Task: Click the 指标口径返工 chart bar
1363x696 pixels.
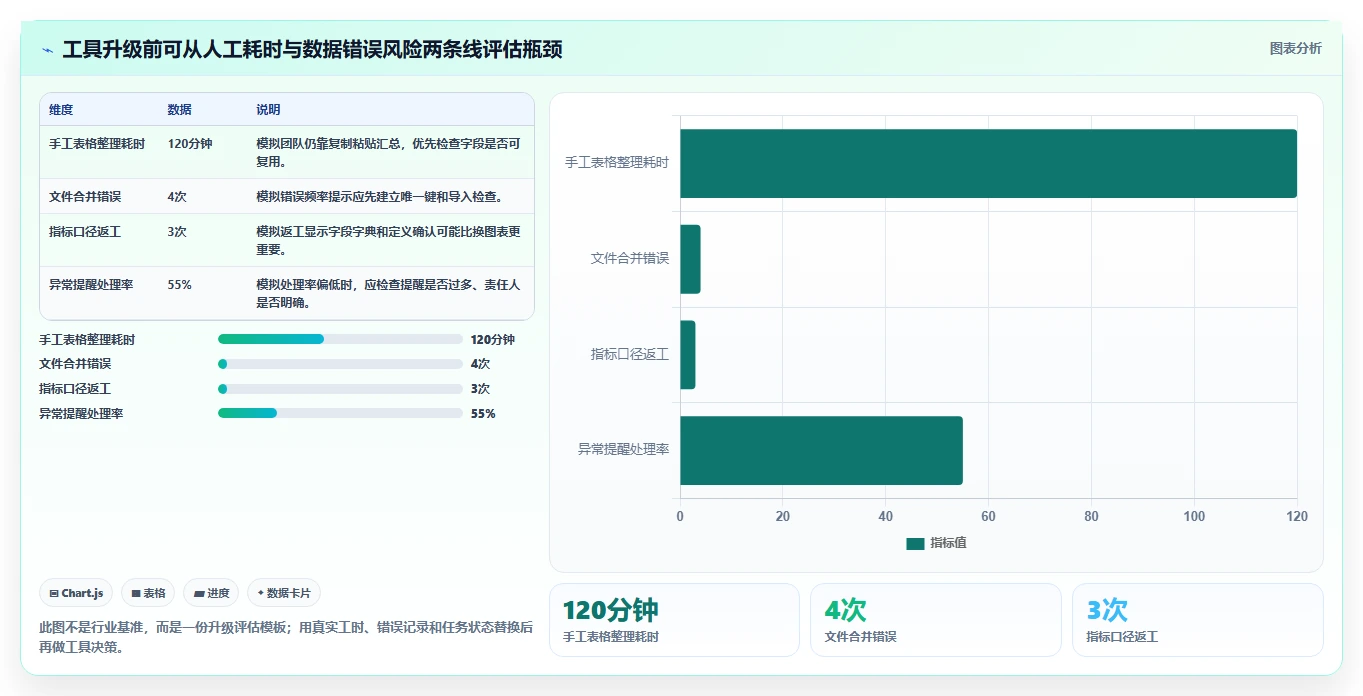Action: [x=687, y=355]
